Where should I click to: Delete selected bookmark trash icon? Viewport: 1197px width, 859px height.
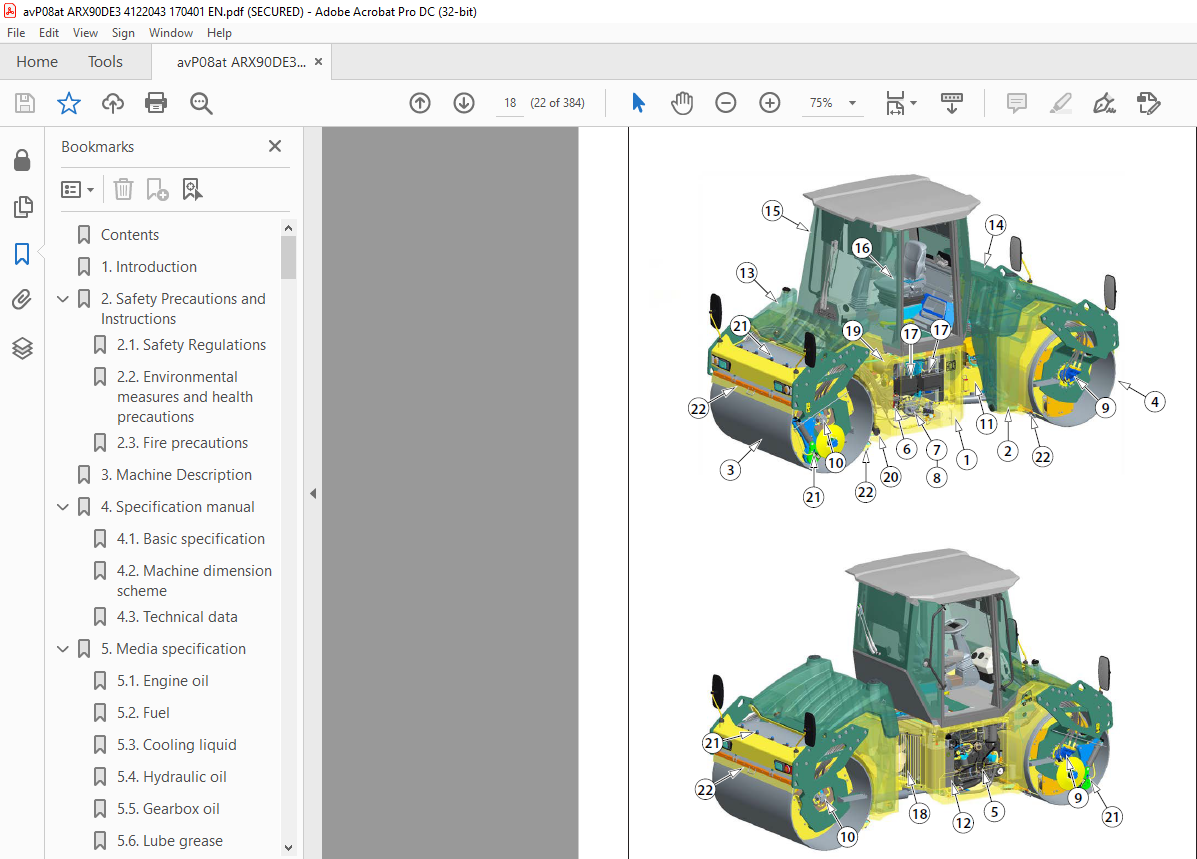click(123, 189)
